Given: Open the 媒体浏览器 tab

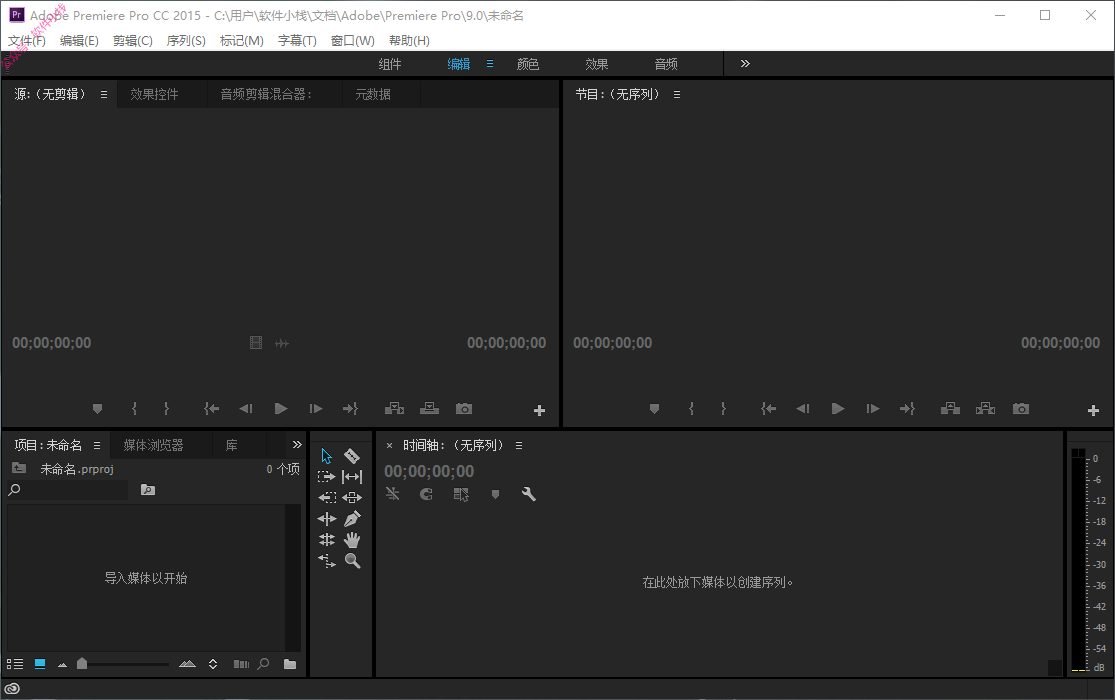Looking at the screenshot, I should click(x=154, y=445).
